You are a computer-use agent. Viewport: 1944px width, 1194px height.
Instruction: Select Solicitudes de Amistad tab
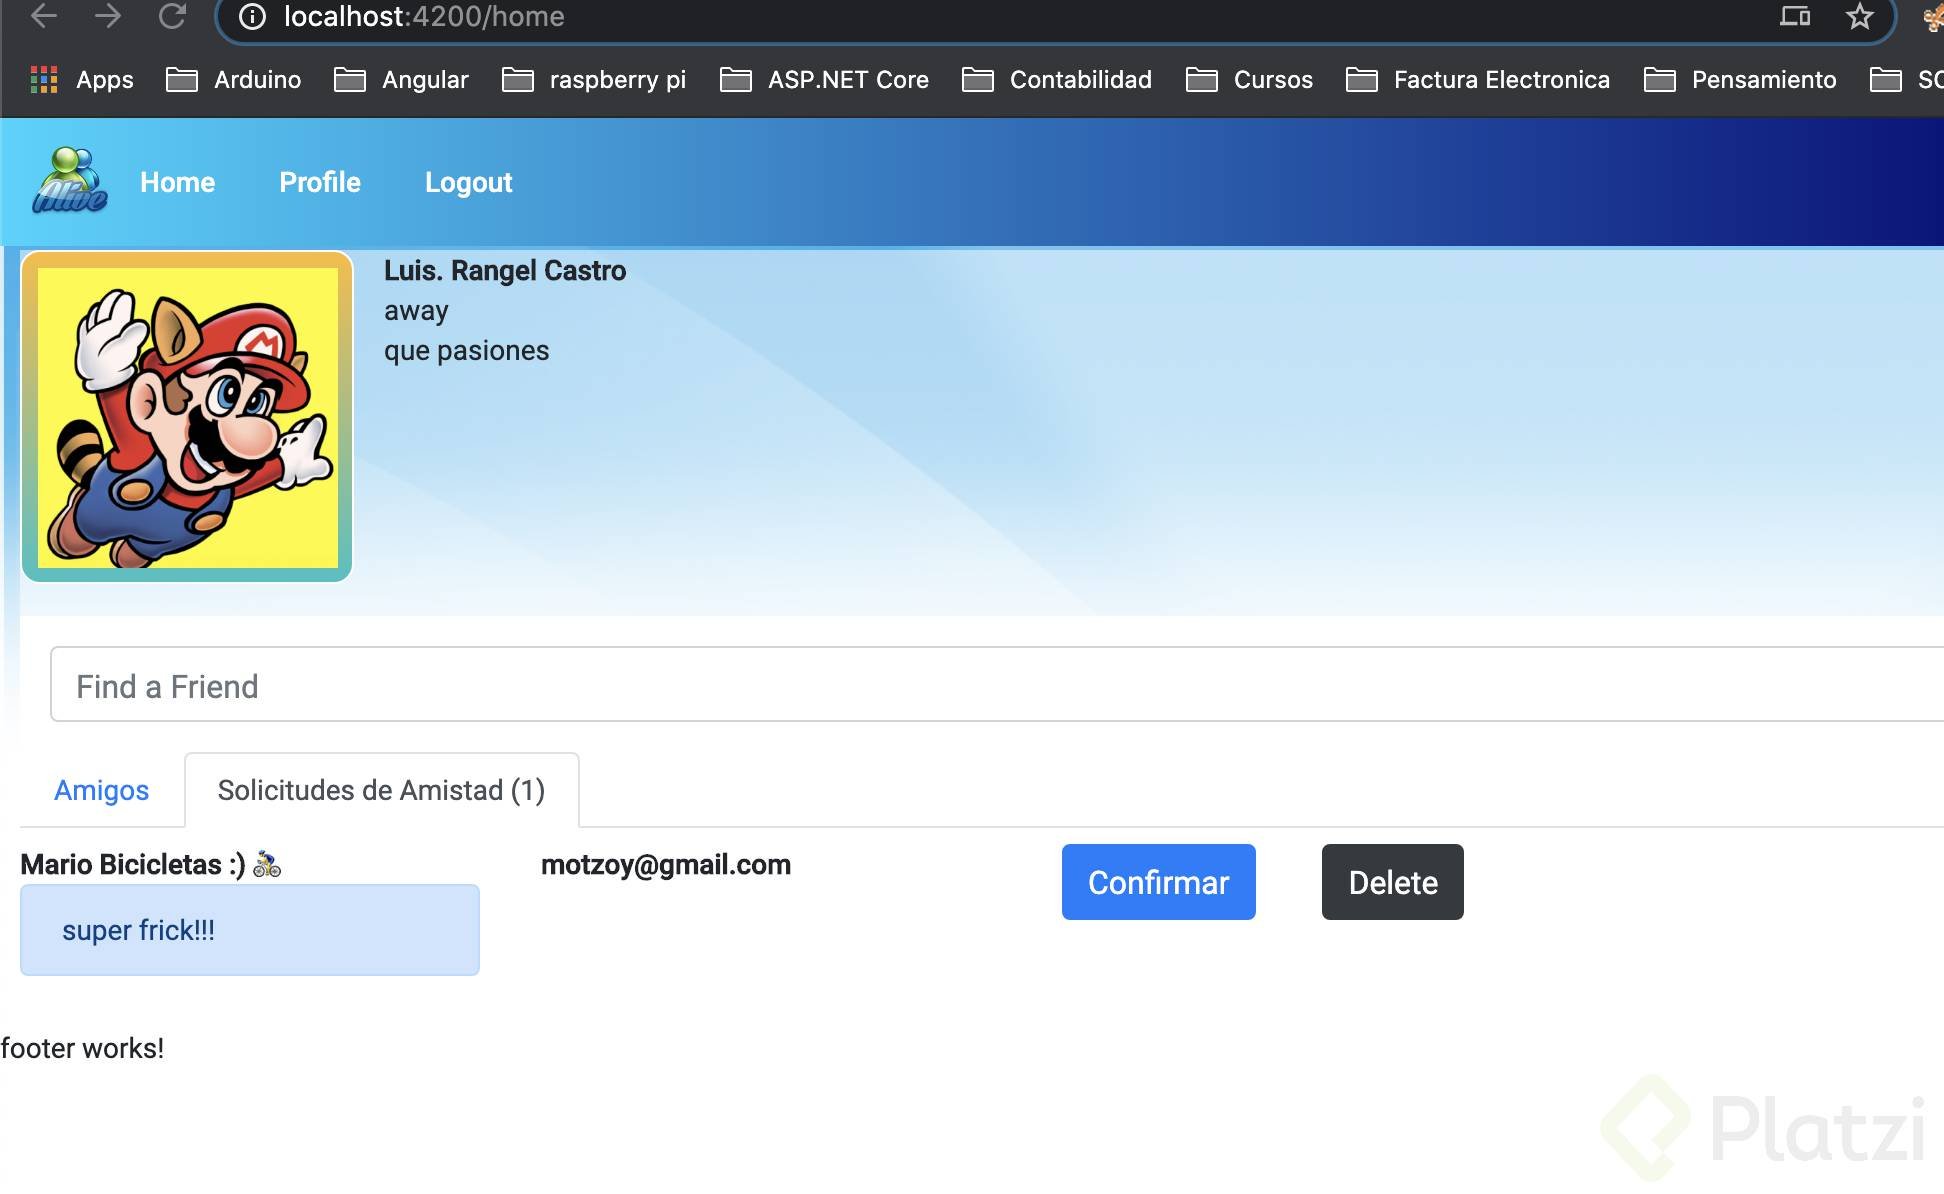(381, 790)
